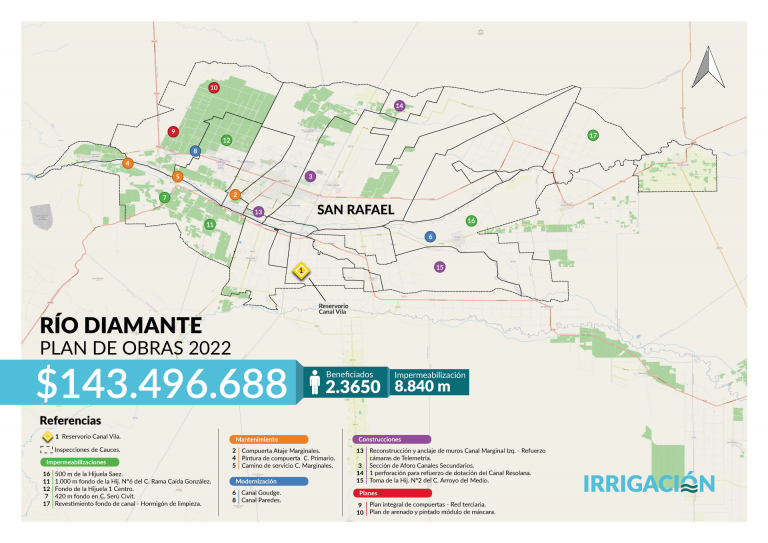
Task: Click the IRRIGACIÓN logo
Action: point(649,484)
